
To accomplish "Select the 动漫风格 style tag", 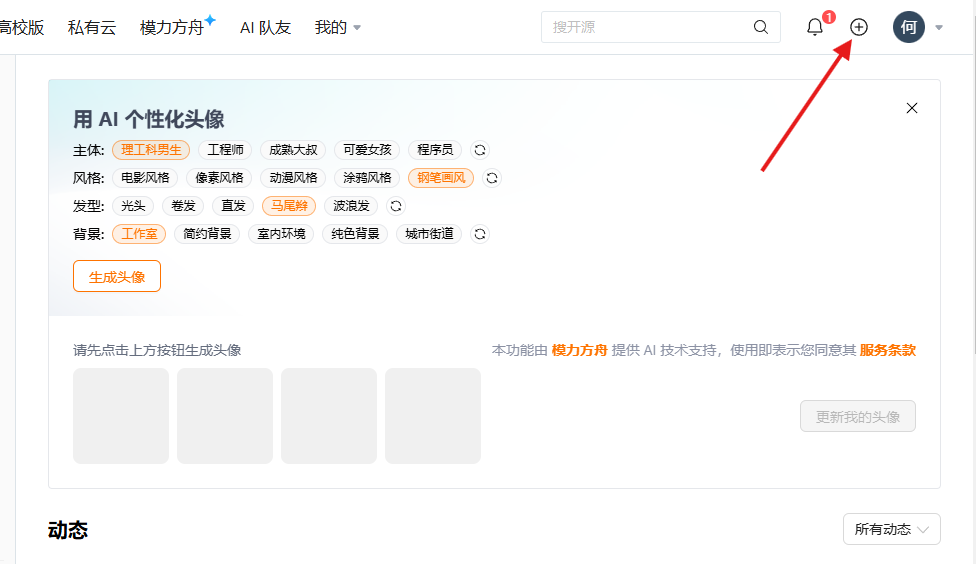I will click(293, 178).
